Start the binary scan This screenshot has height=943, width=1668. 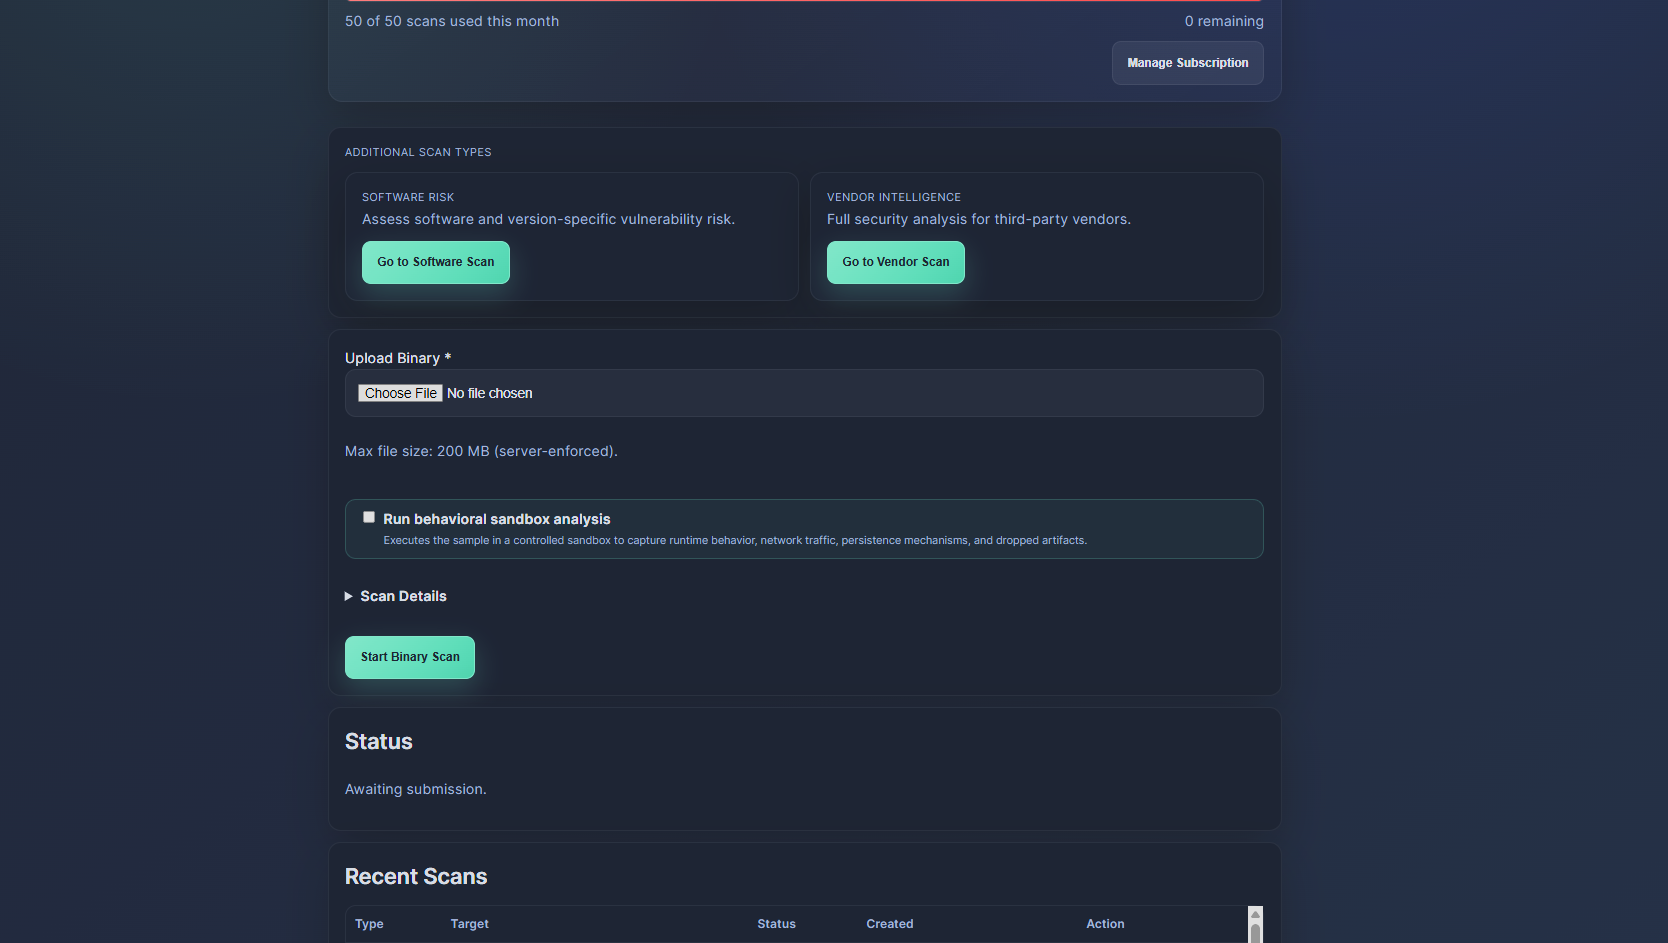click(x=409, y=657)
